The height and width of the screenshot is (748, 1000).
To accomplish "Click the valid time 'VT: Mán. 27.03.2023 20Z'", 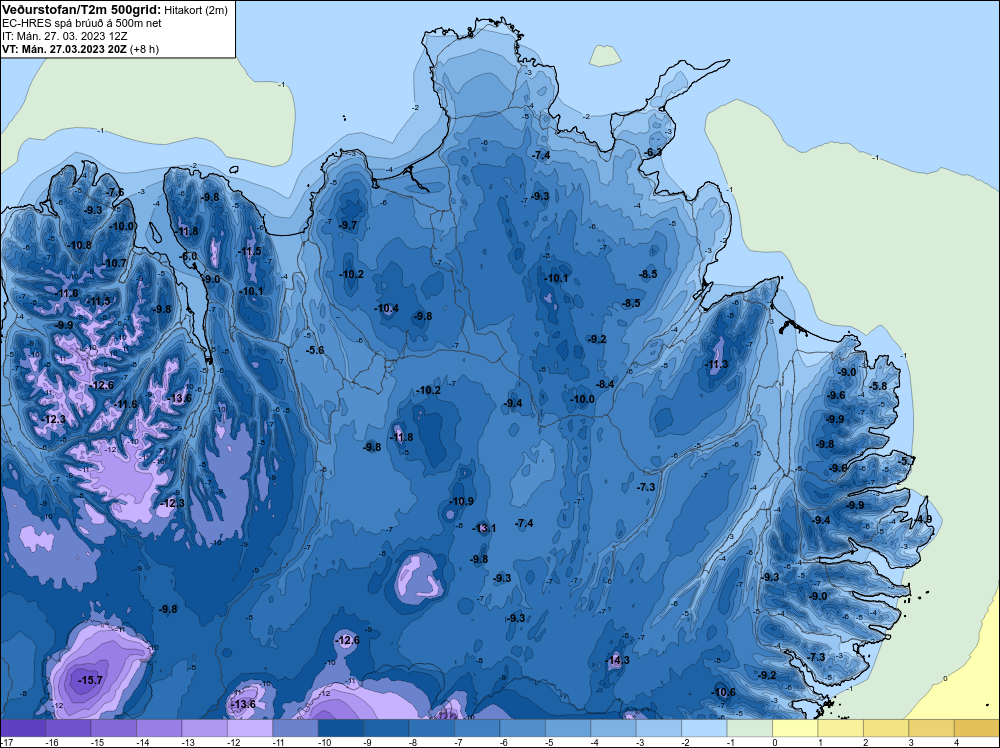I will click(x=64, y=49).
